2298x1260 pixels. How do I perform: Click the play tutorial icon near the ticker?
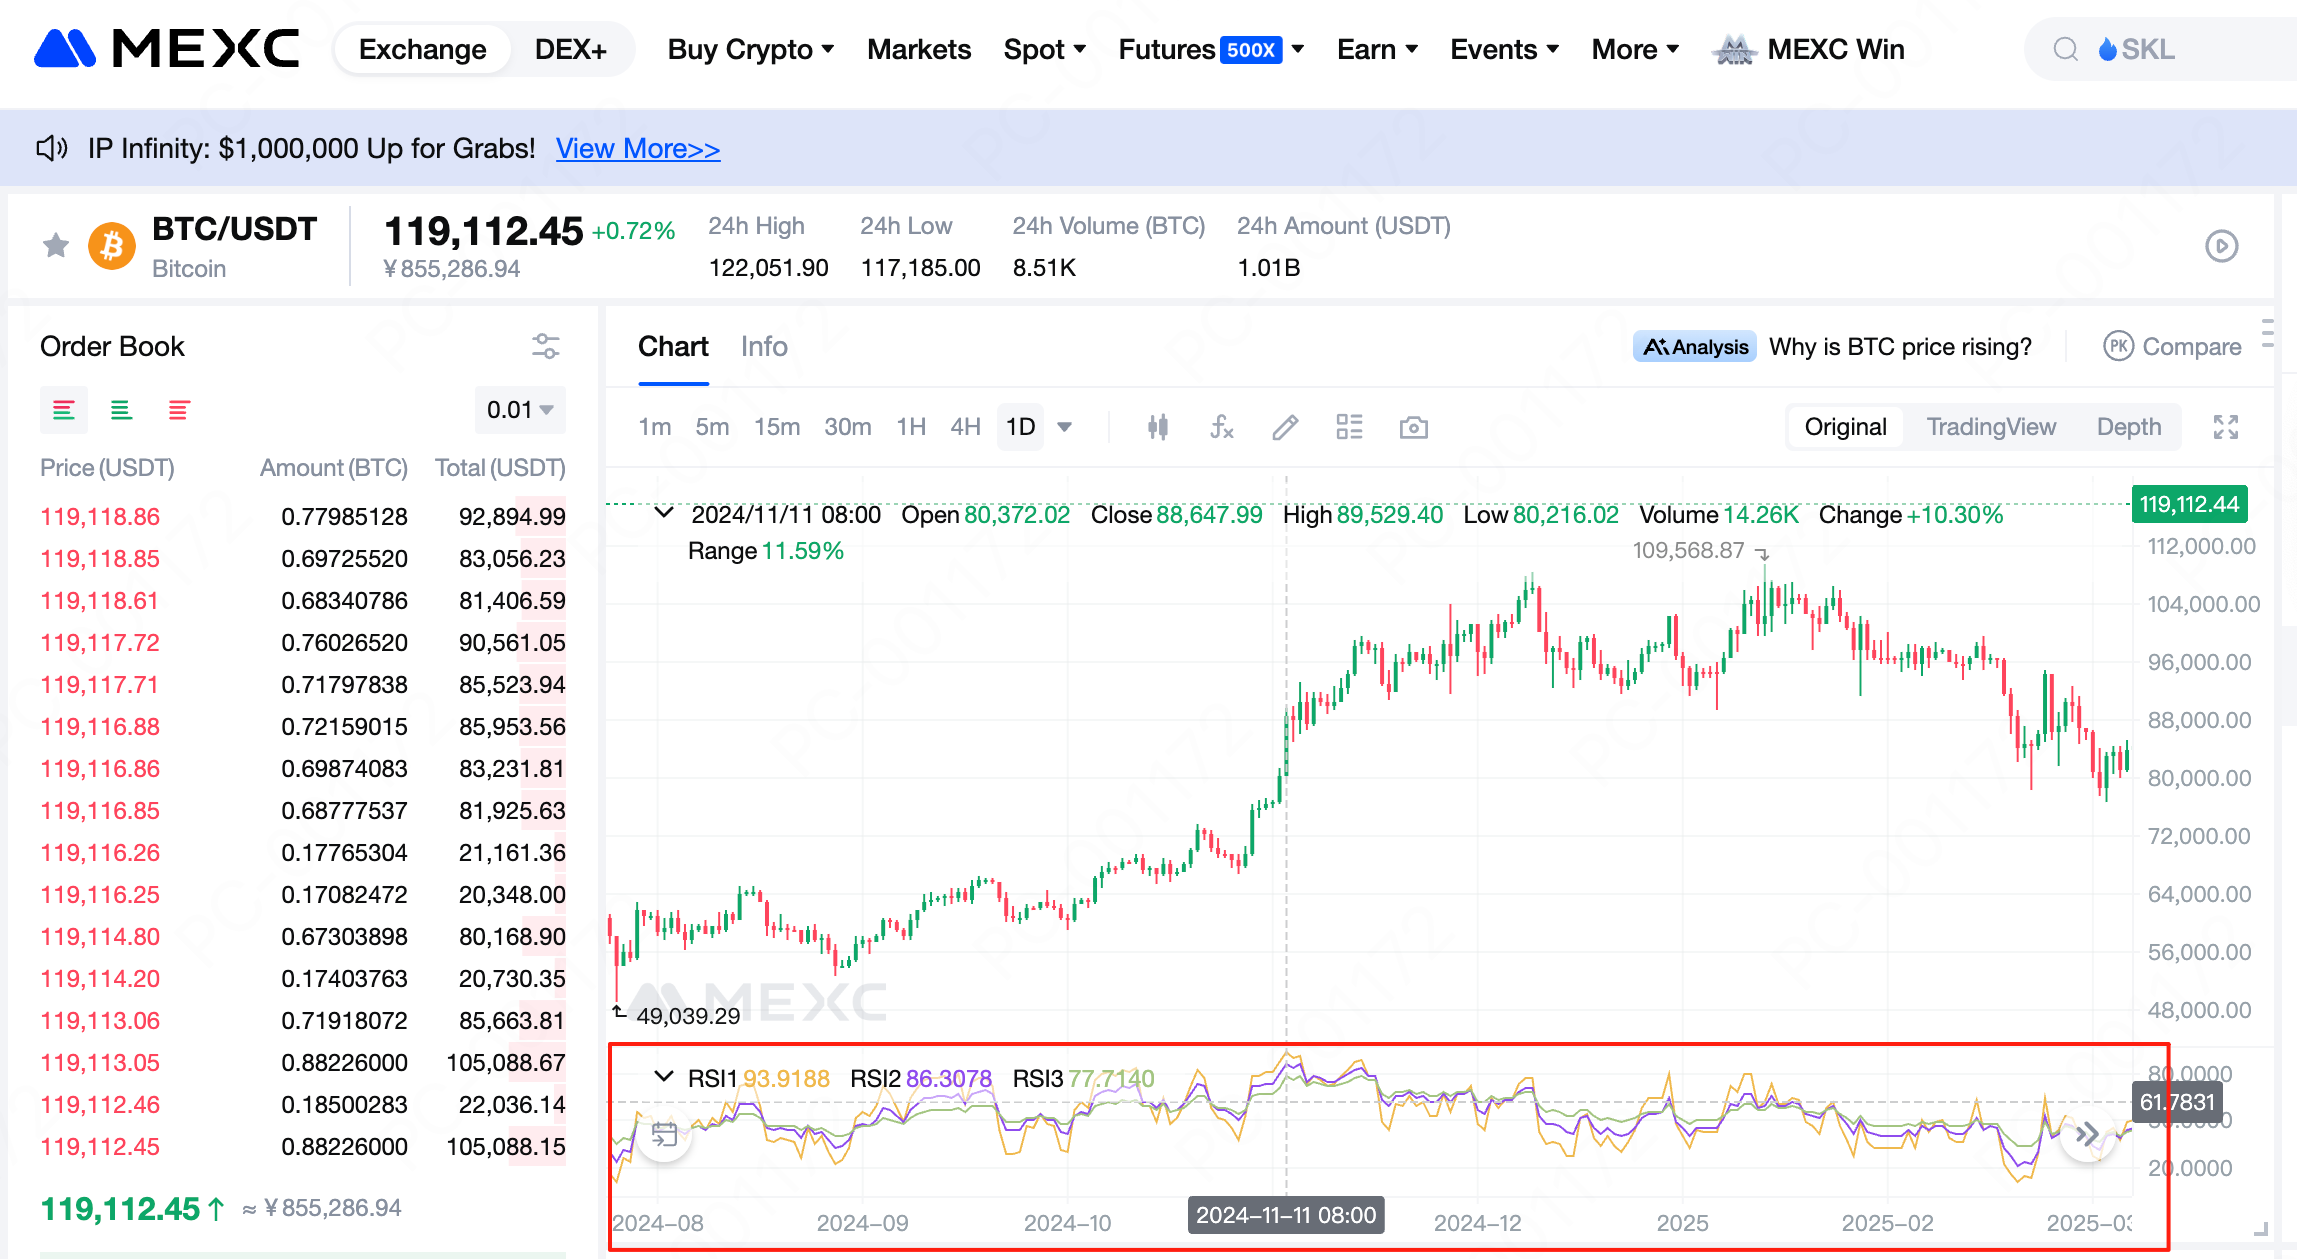point(2221,246)
